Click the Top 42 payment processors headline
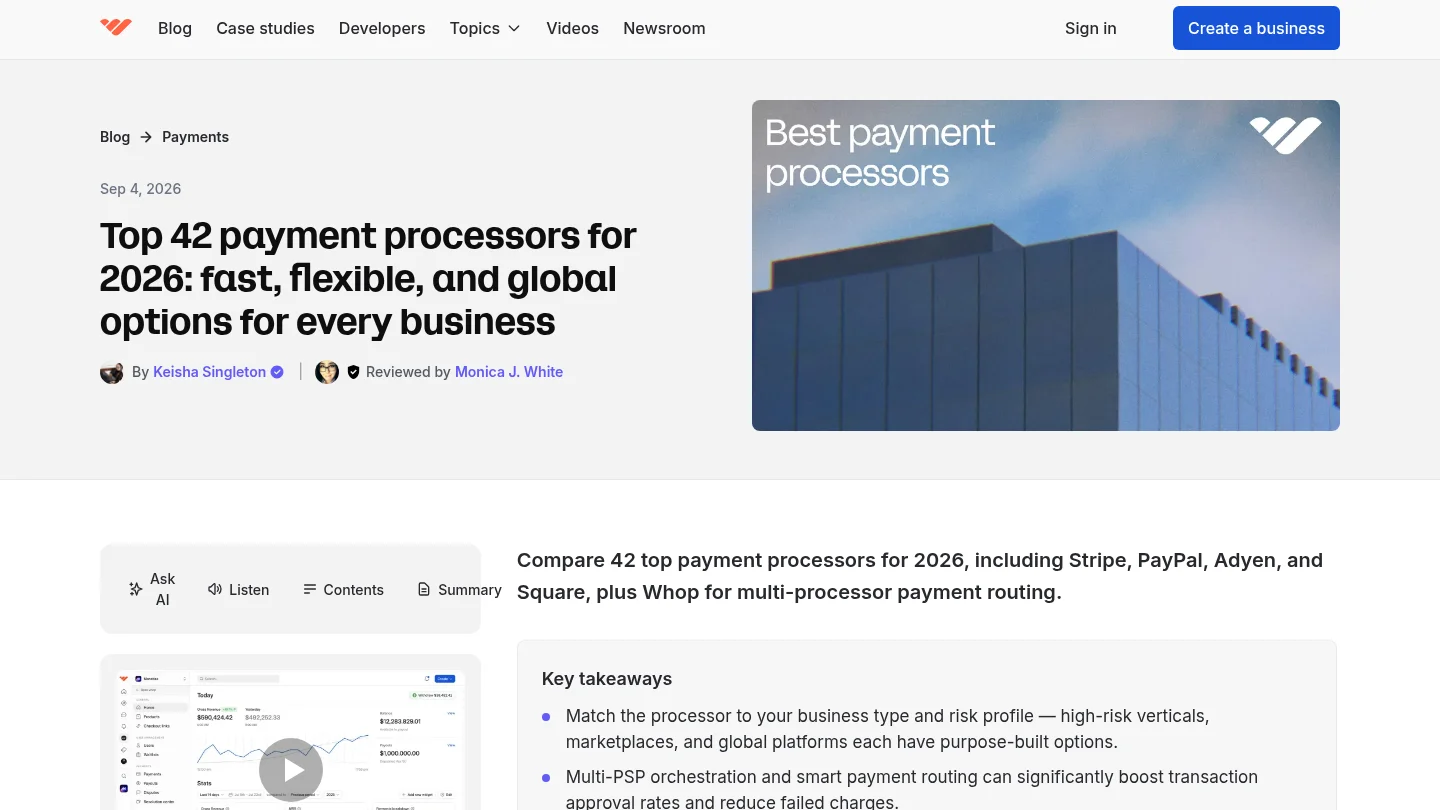Viewport: 1440px width, 810px height. (368, 278)
